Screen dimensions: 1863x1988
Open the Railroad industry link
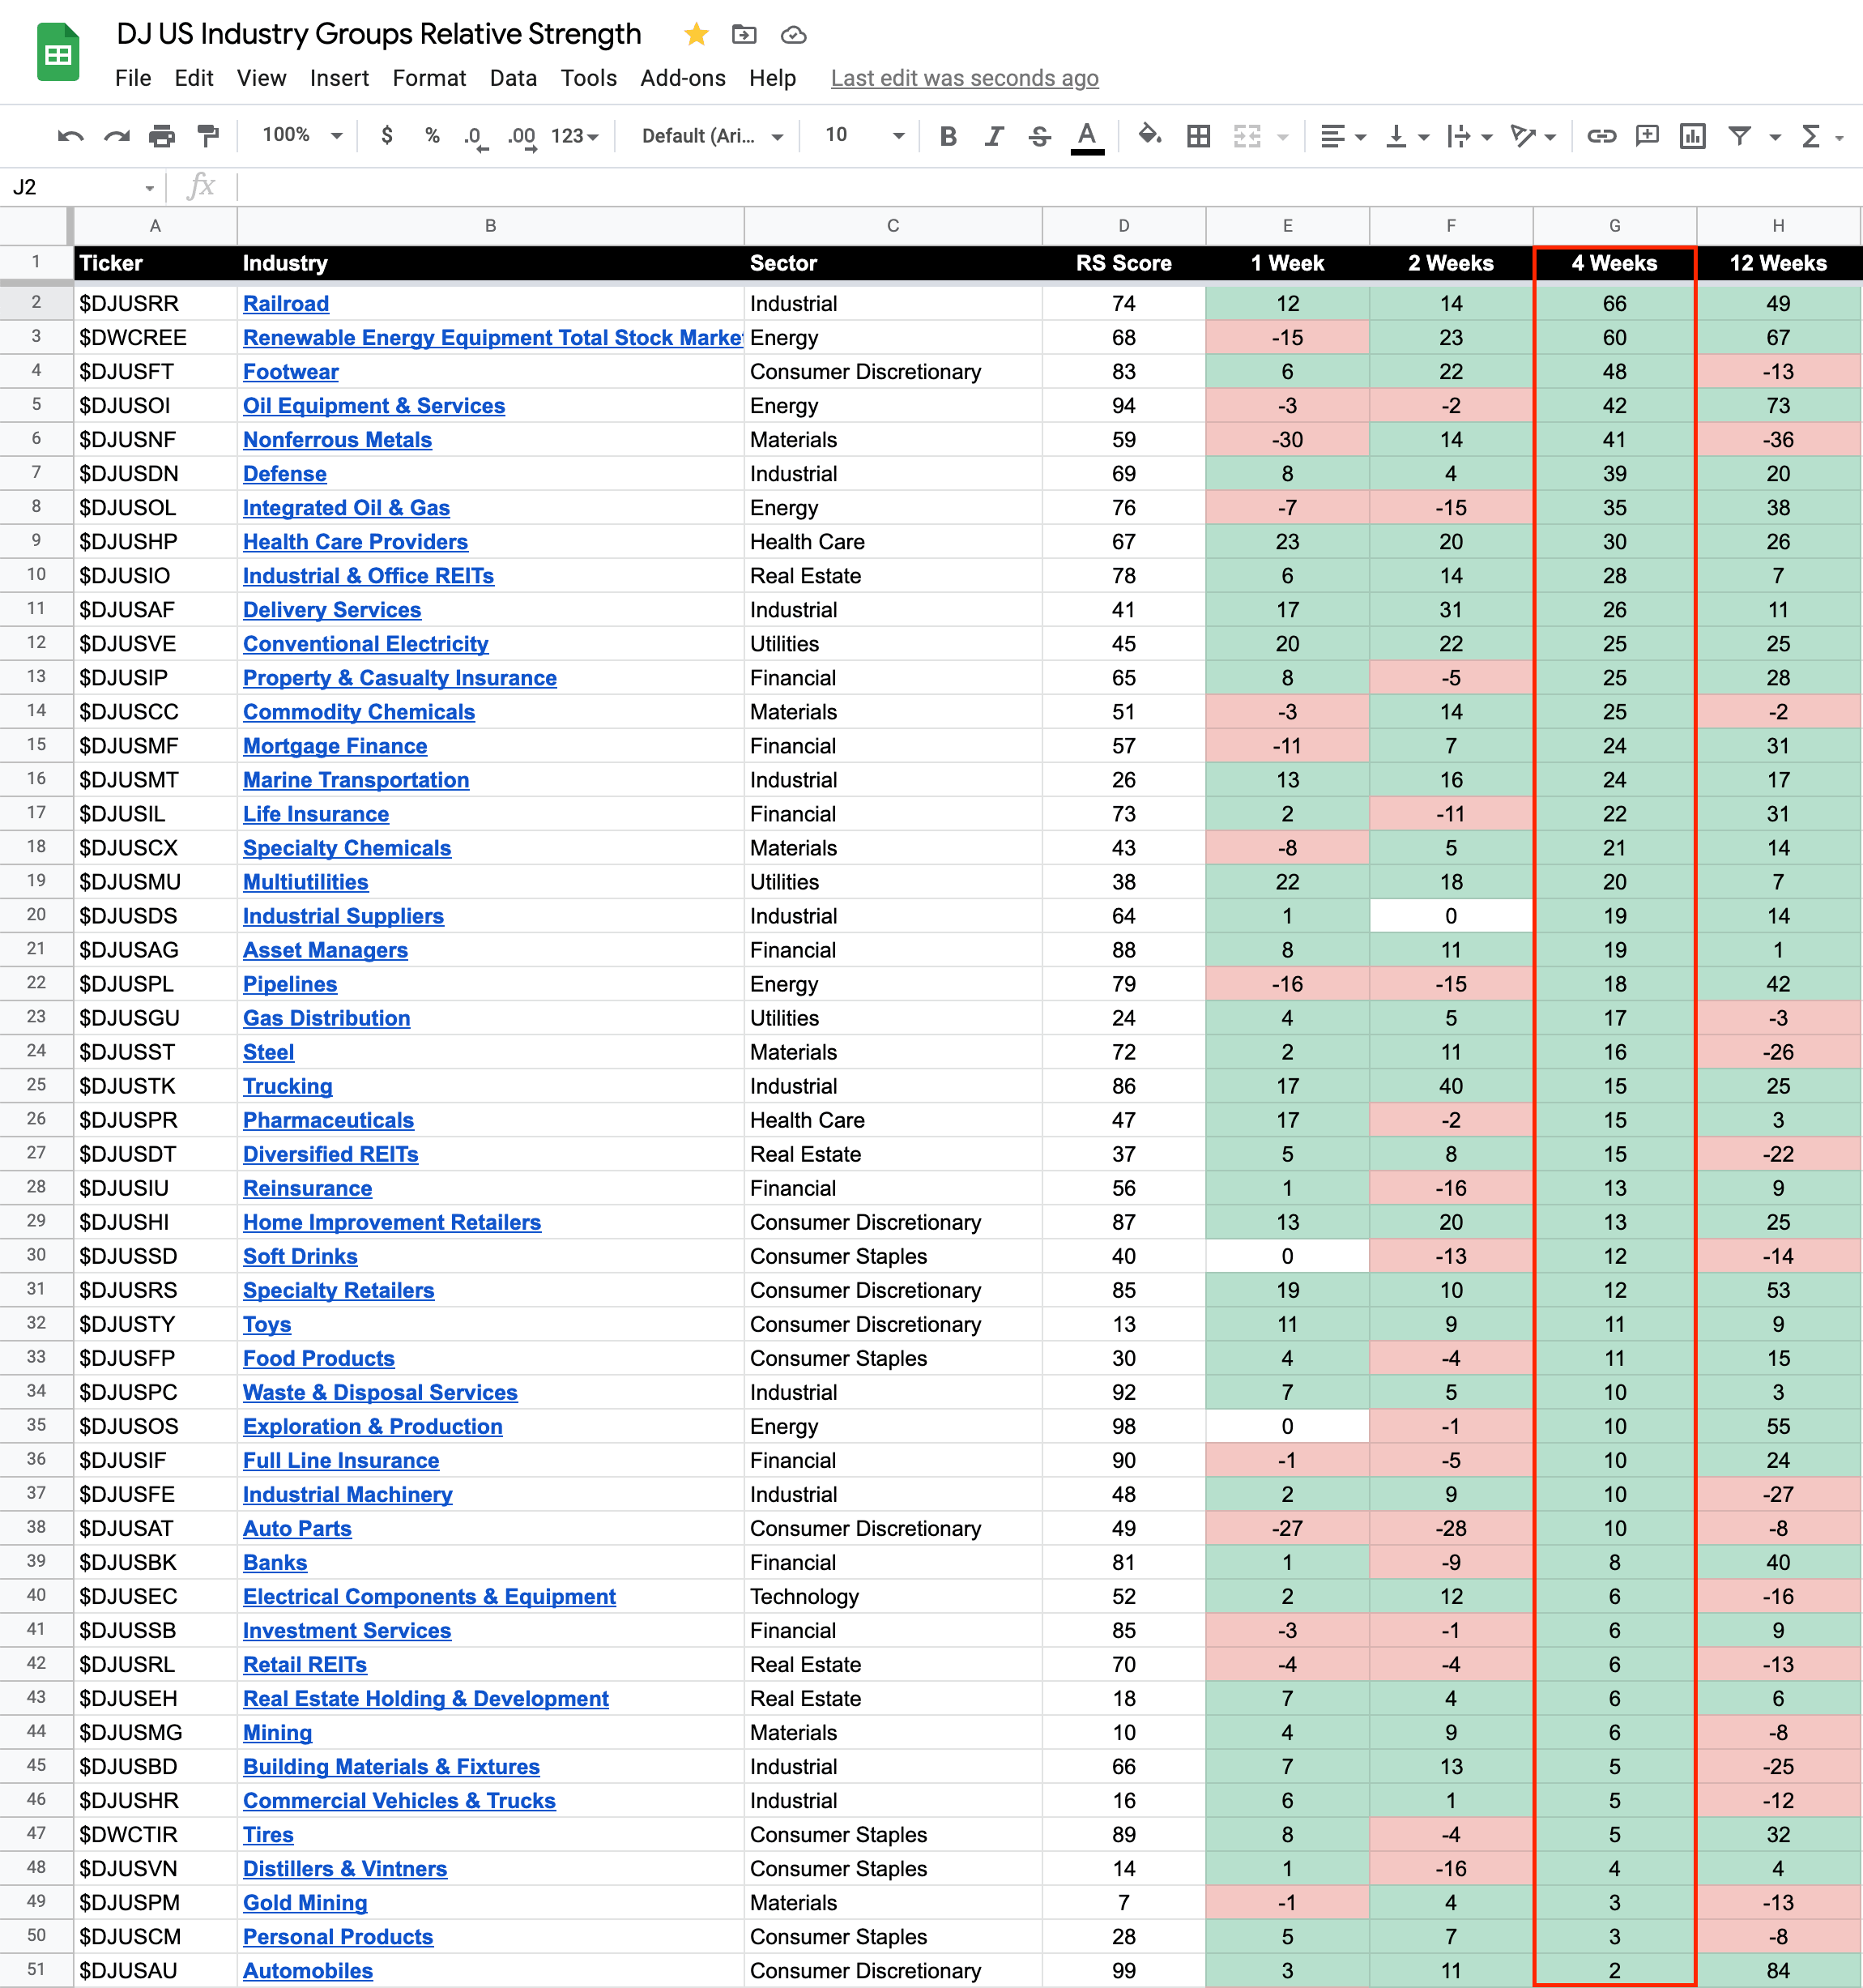(286, 304)
